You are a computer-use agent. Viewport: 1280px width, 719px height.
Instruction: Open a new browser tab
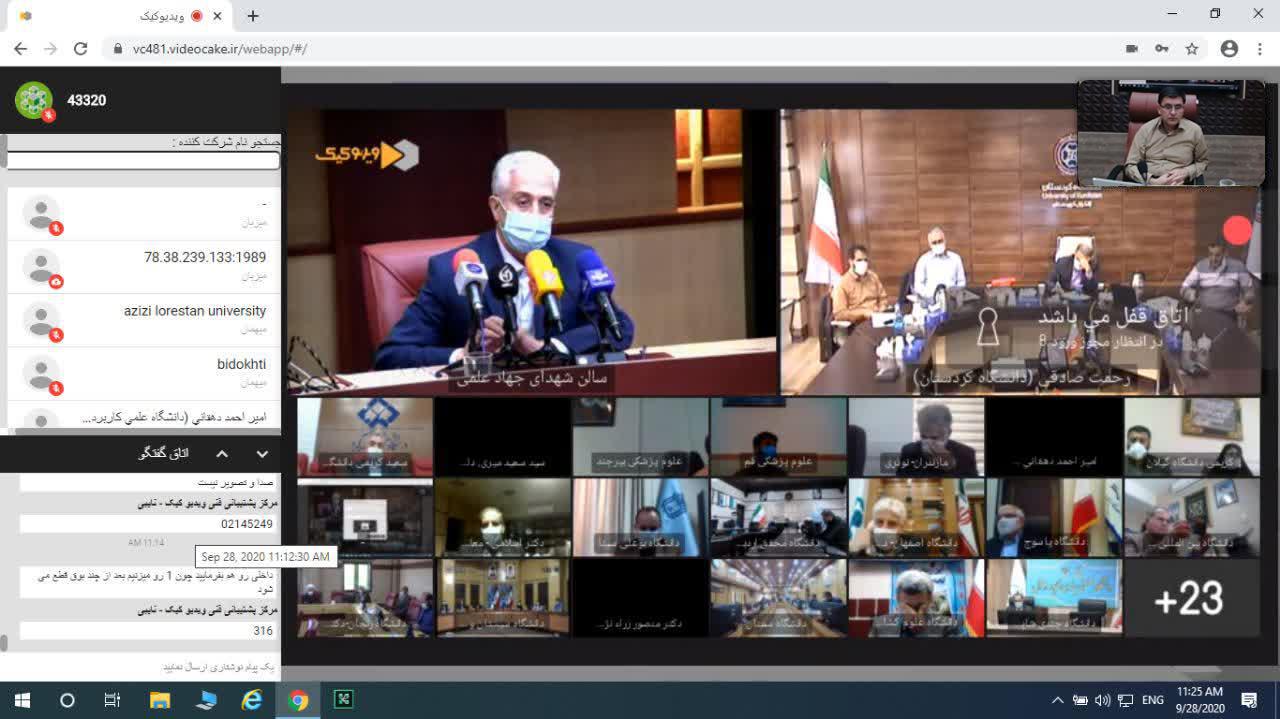pyautogui.click(x=253, y=16)
